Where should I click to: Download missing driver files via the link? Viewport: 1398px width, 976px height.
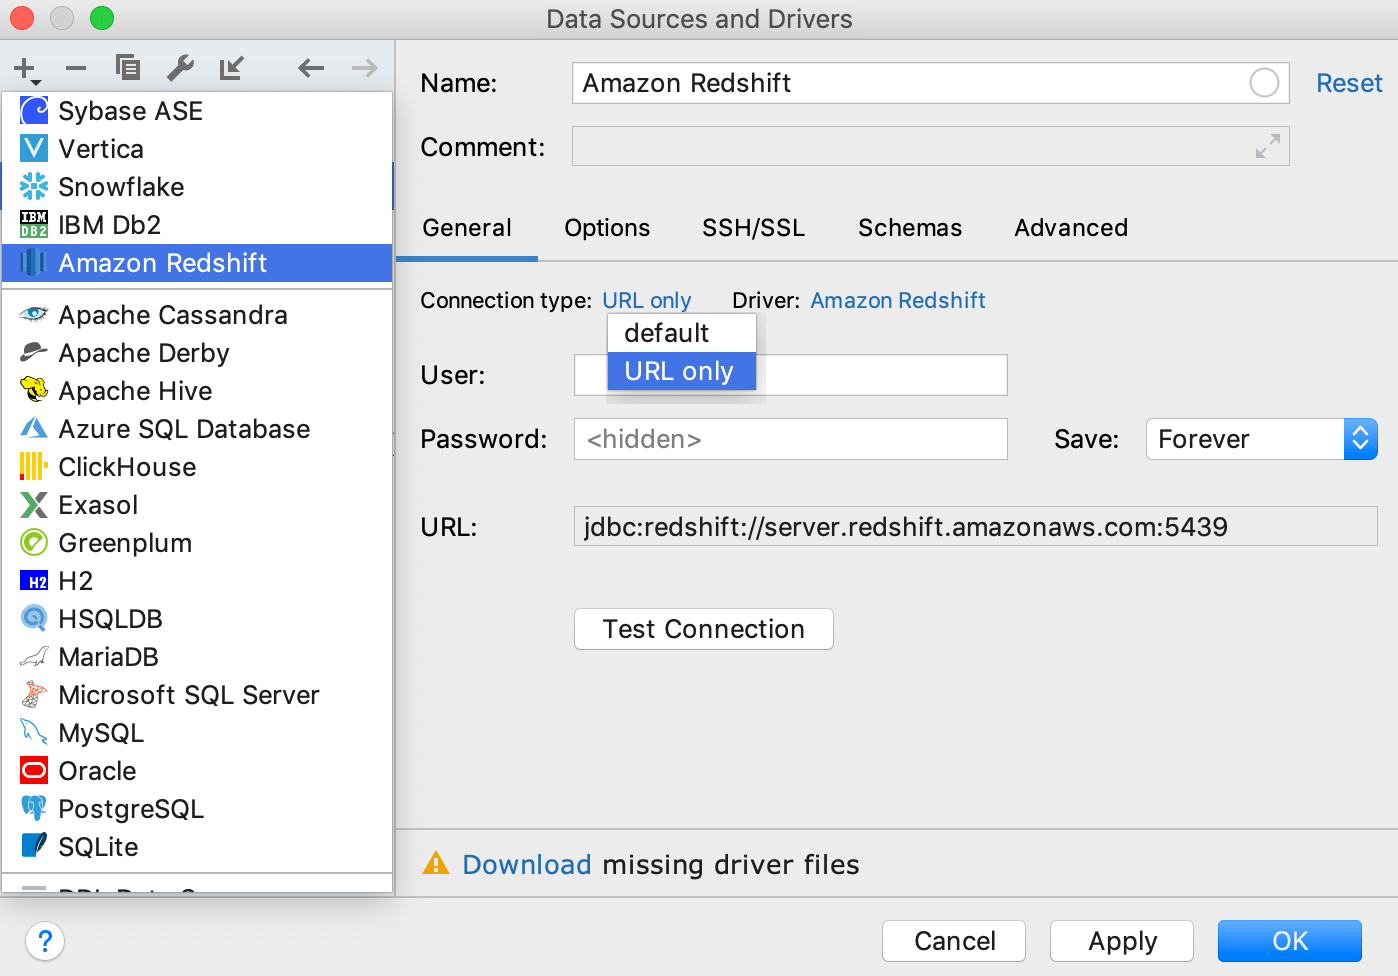coord(527,864)
